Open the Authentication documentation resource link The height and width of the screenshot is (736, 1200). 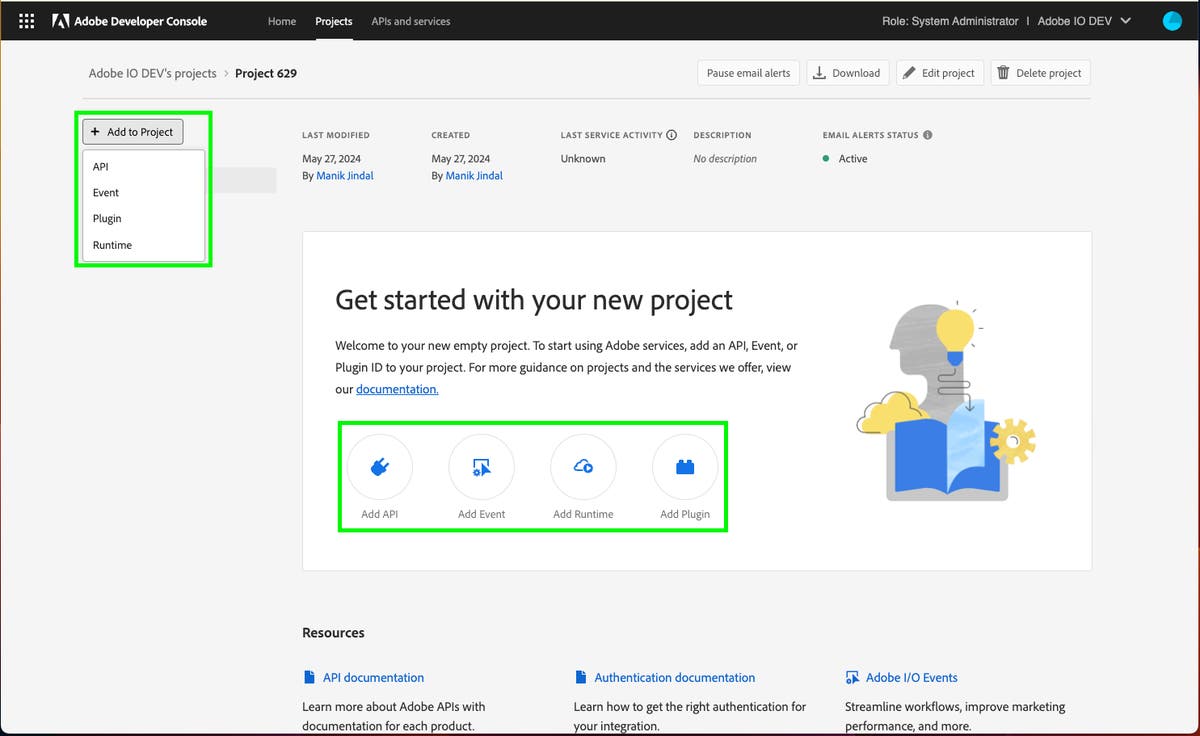674,677
